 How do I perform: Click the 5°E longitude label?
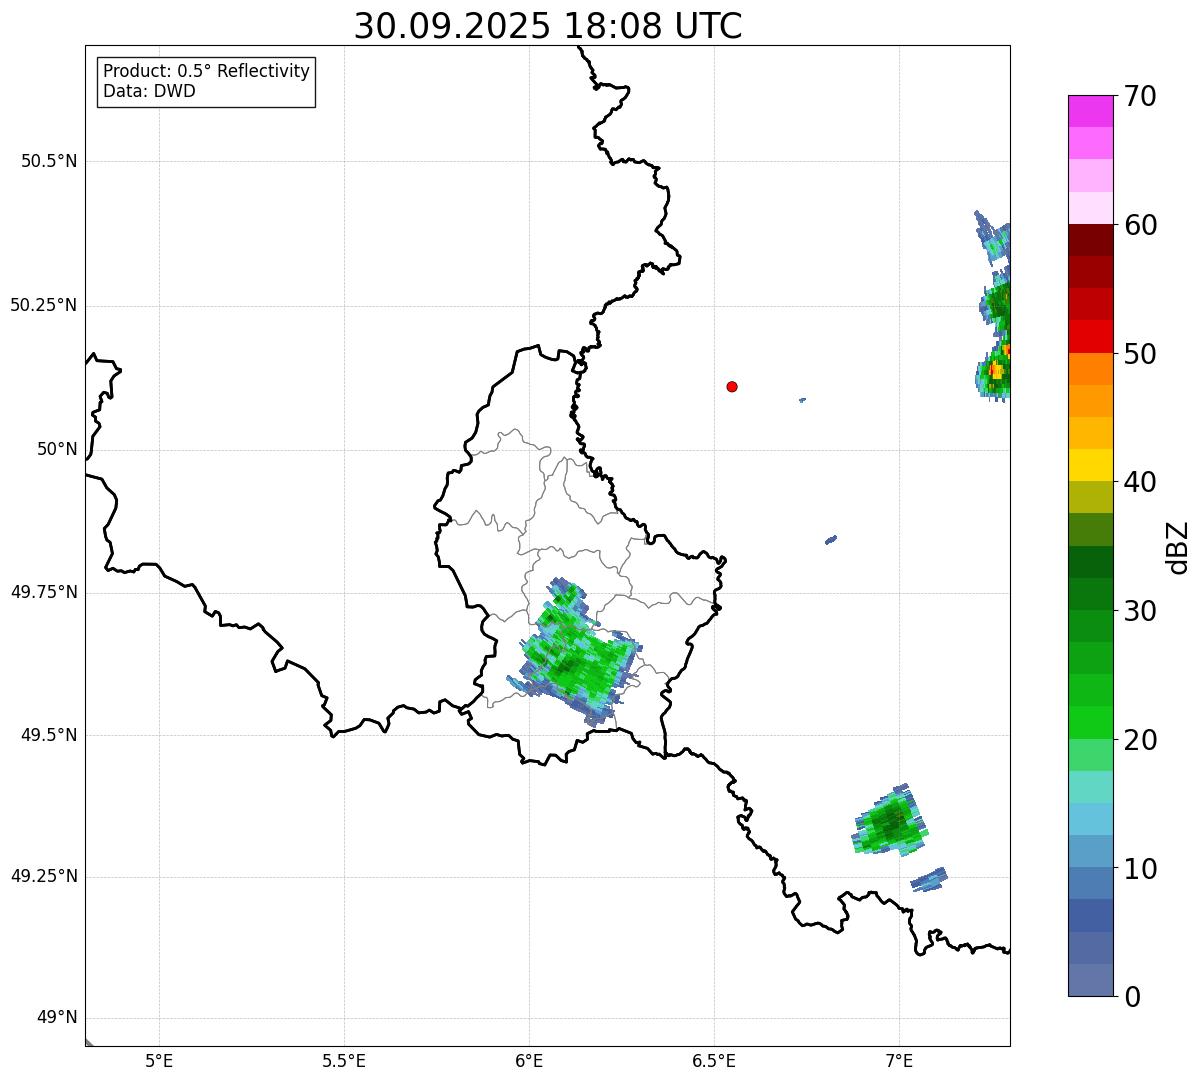(159, 1060)
